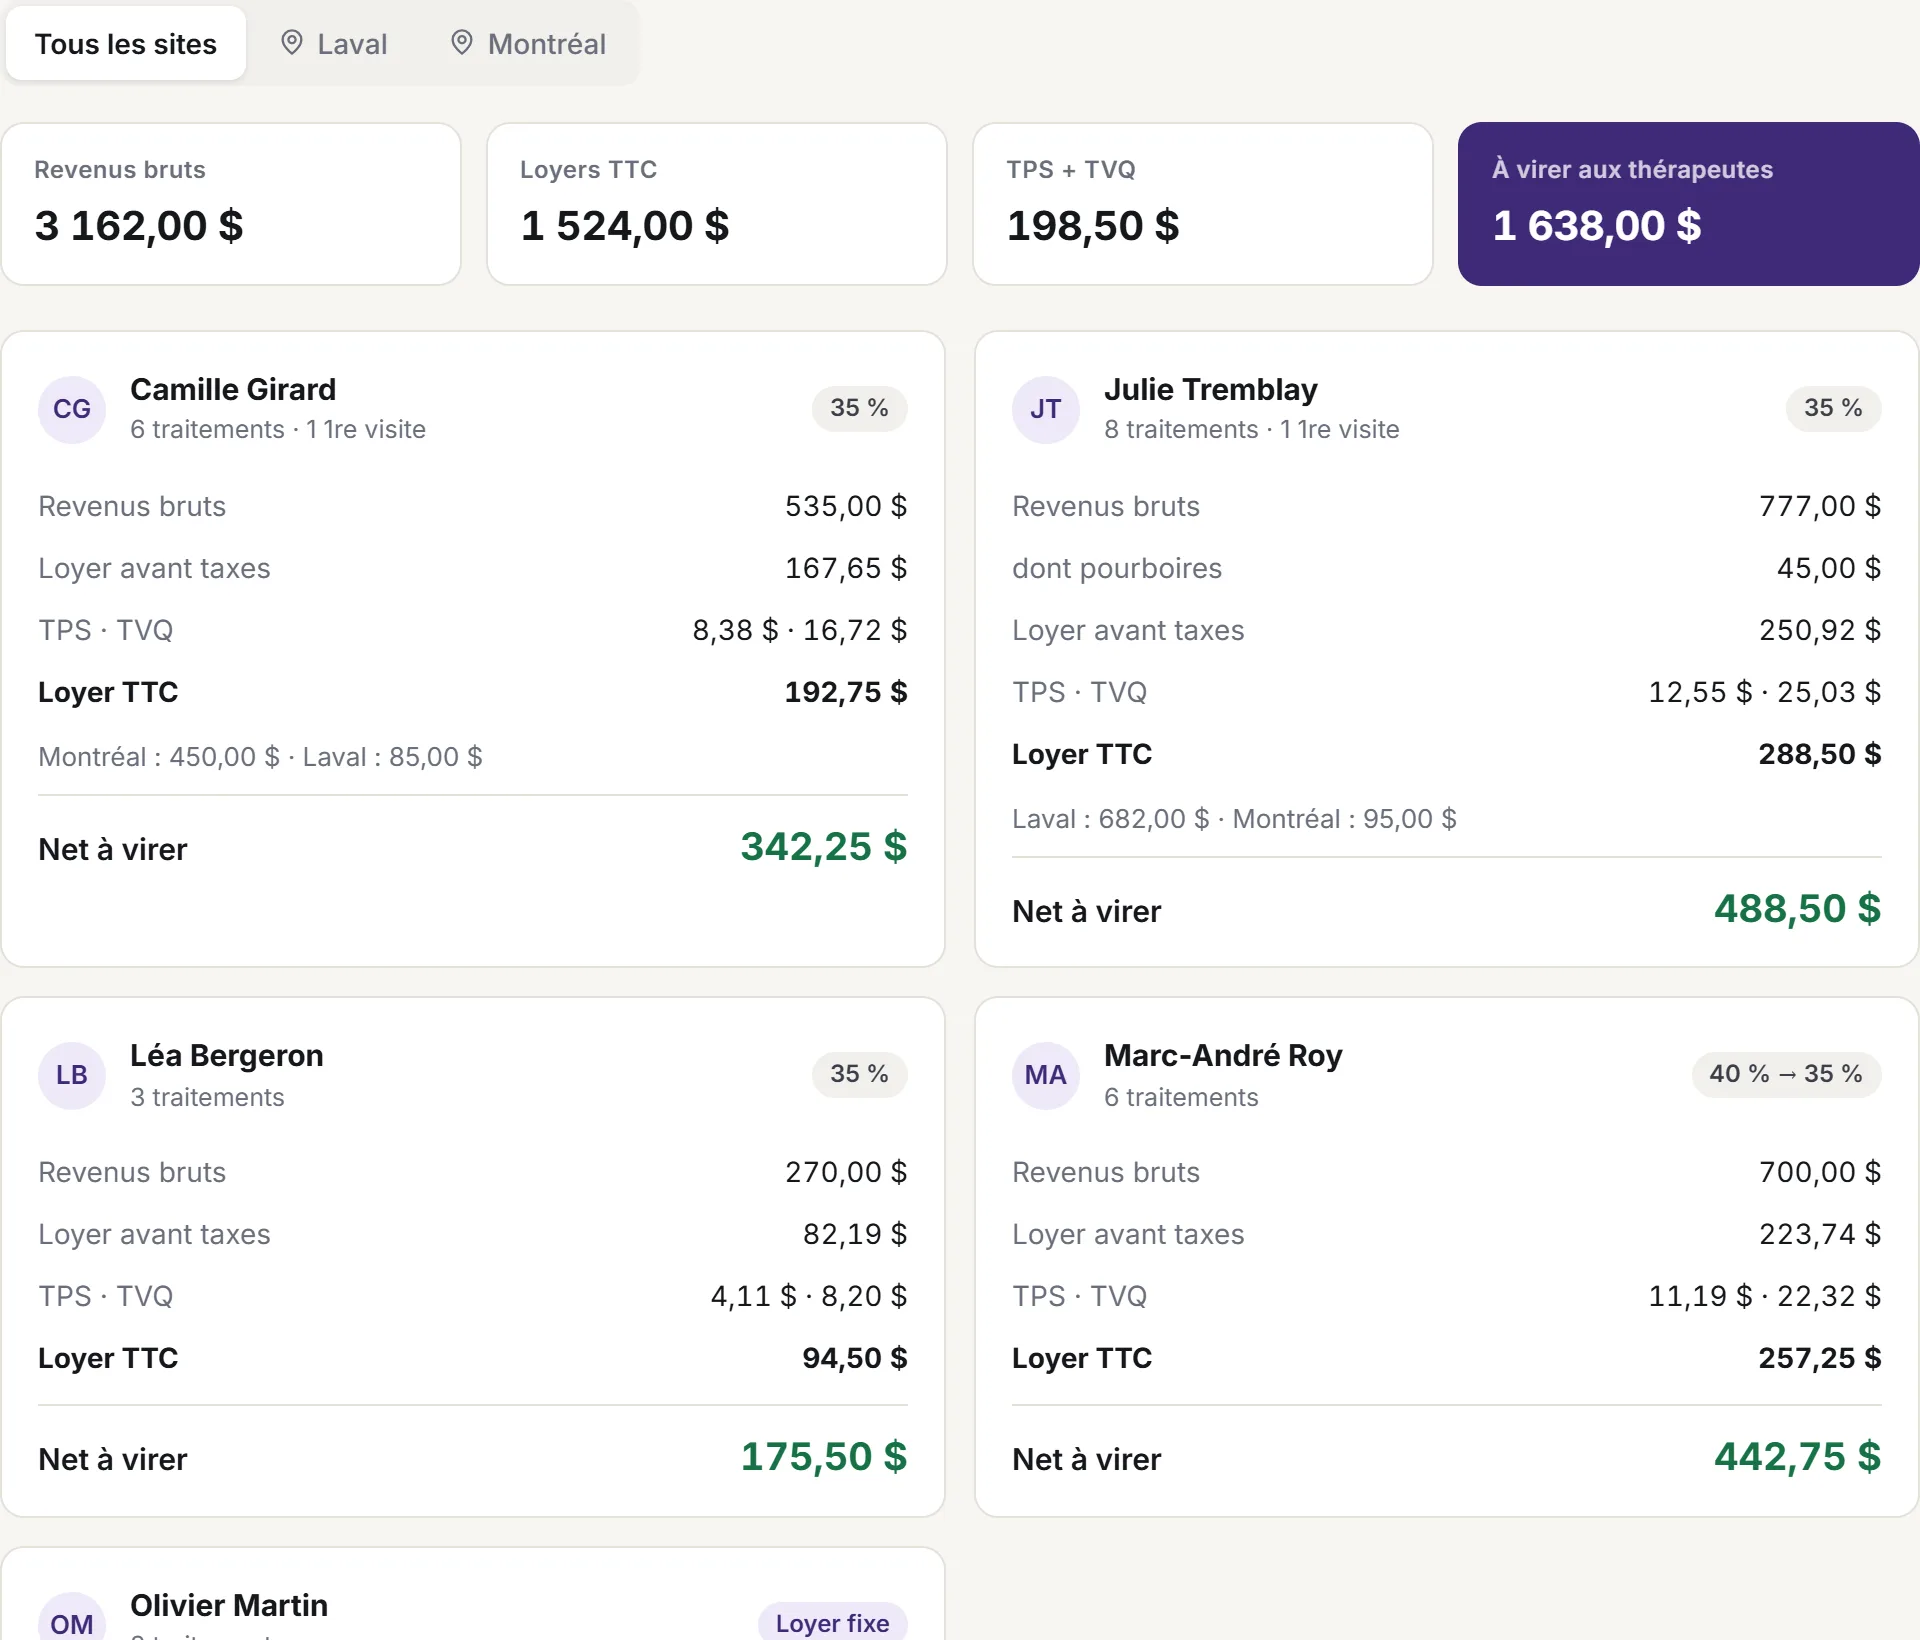Click Olivier Martin's Loyer fixe badge
This screenshot has width=1920, height=1640.
point(832,1622)
